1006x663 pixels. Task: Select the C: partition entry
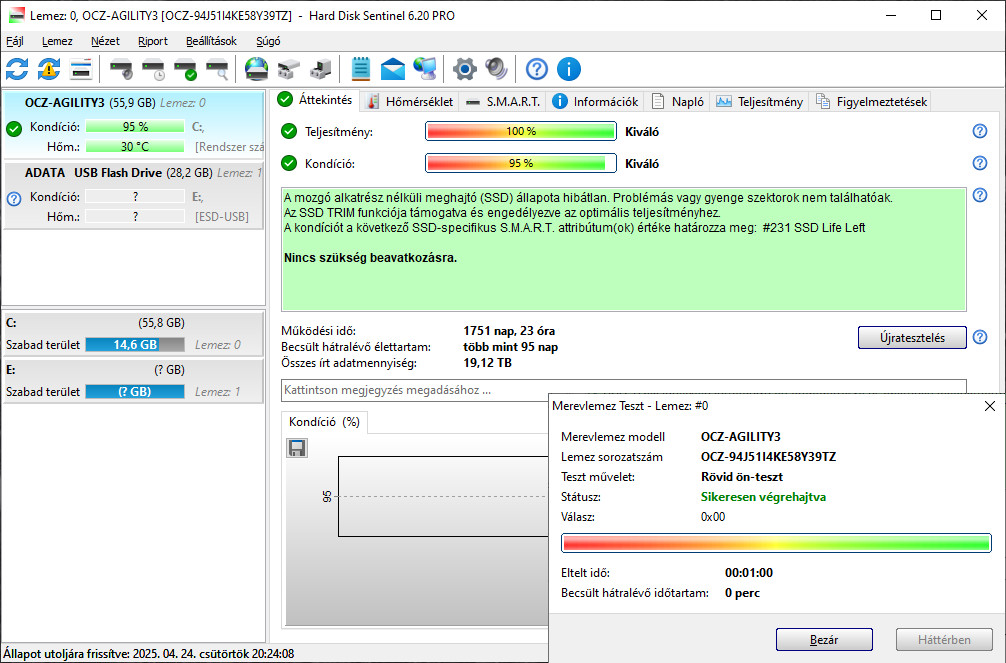(x=133, y=334)
